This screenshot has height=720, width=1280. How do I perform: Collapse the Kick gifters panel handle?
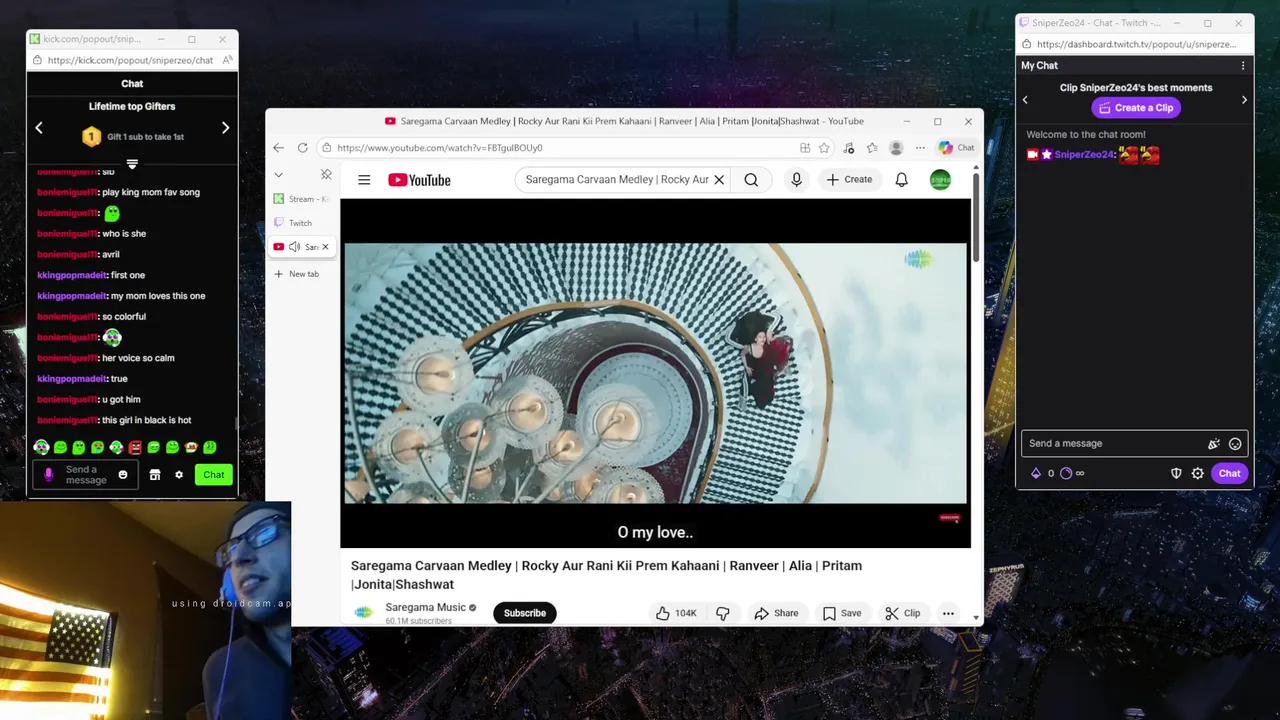point(132,164)
